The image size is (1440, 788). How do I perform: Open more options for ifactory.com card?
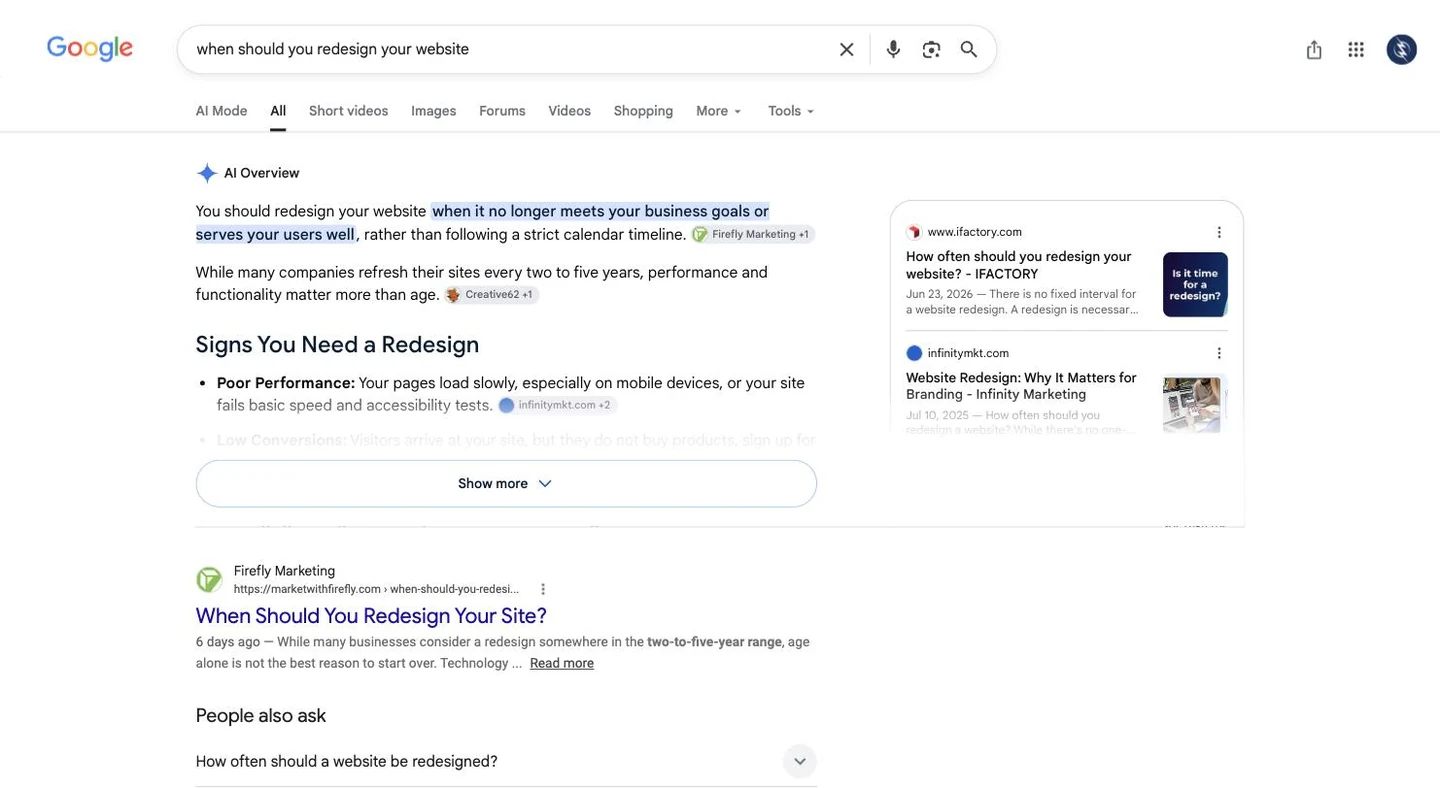(x=1219, y=232)
